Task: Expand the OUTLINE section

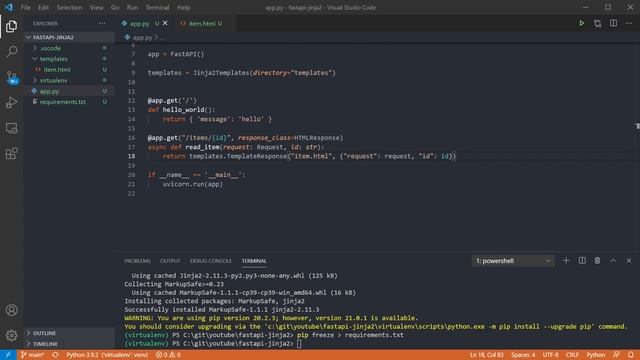Action: pos(69,333)
